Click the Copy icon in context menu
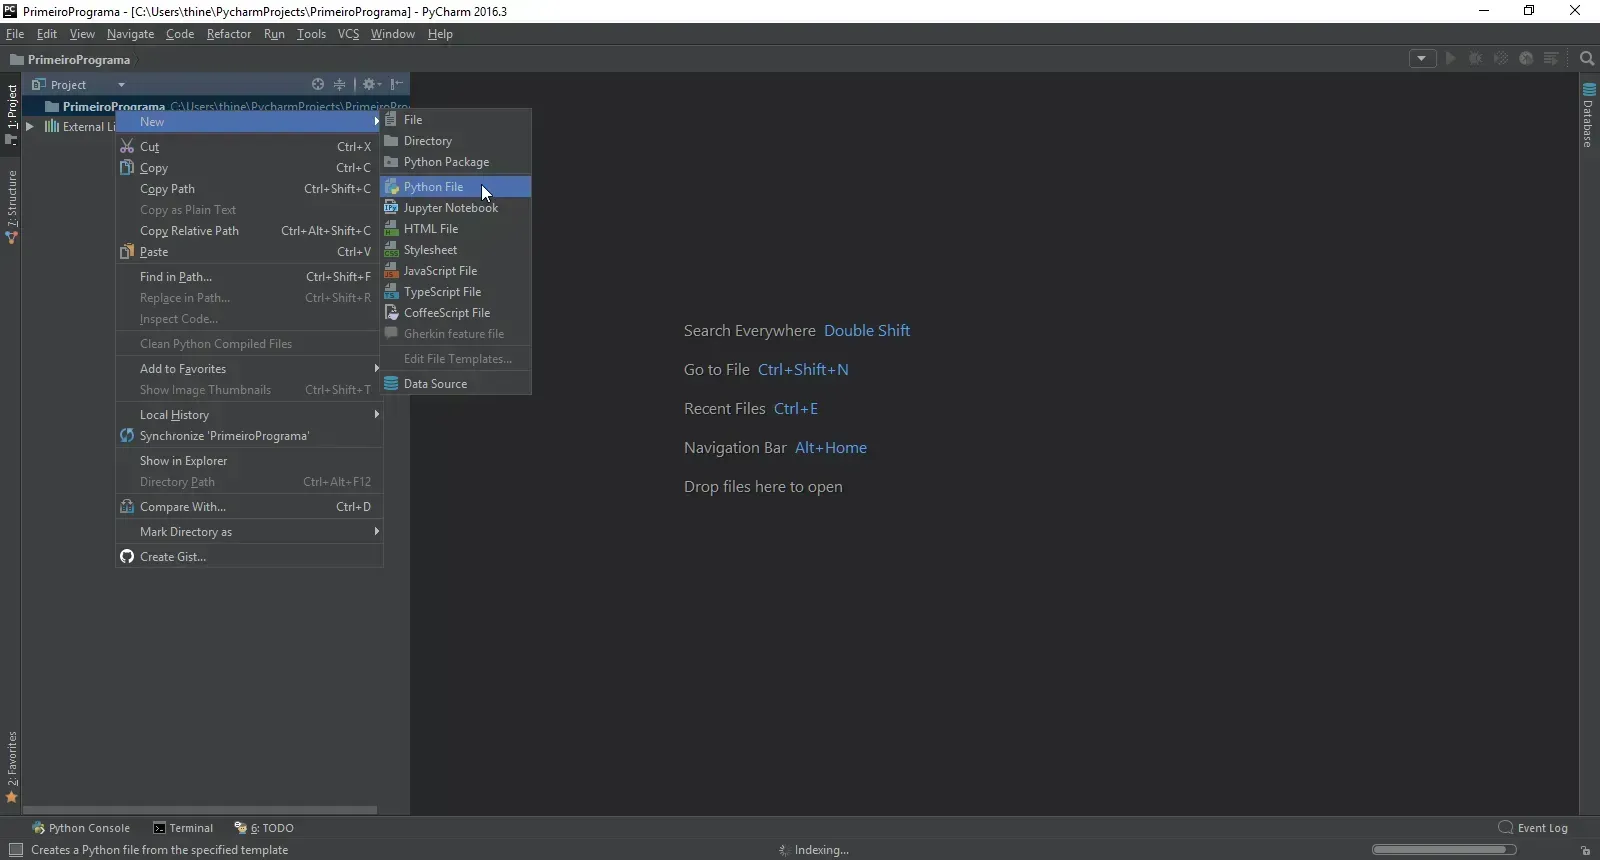Image resolution: width=1600 pixels, height=860 pixels. [127, 168]
